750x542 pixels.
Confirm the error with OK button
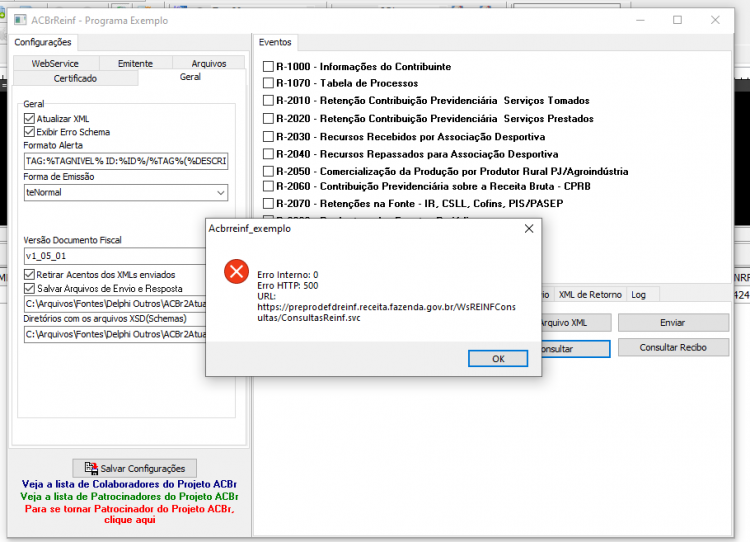point(498,359)
